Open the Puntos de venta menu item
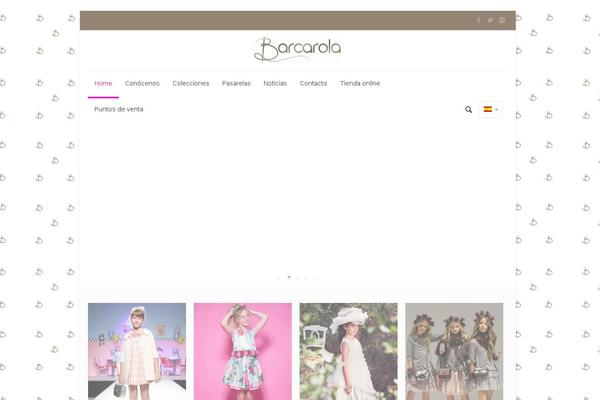 pyautogui.click(x=119, y=109)
